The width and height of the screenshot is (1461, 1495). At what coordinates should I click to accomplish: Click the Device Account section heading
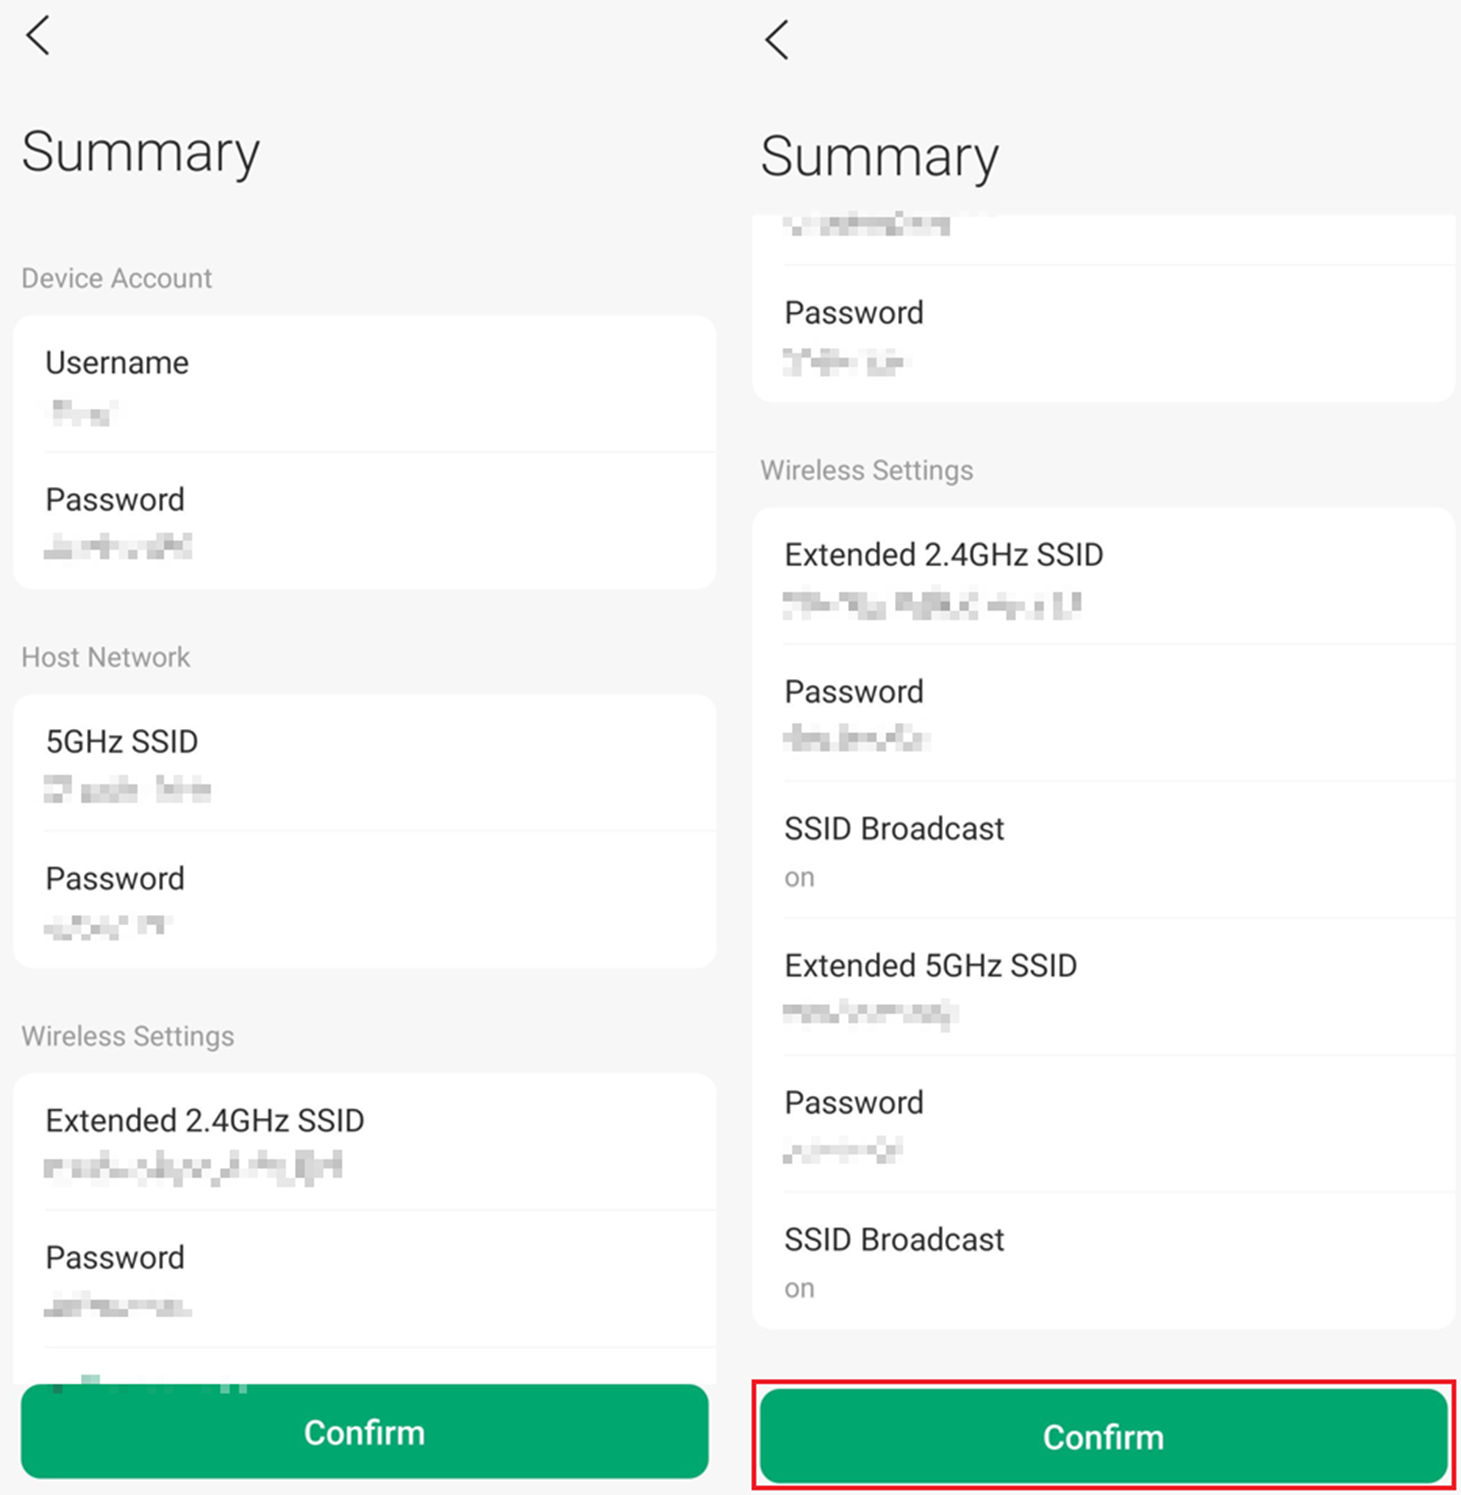[x=117, y=278]
